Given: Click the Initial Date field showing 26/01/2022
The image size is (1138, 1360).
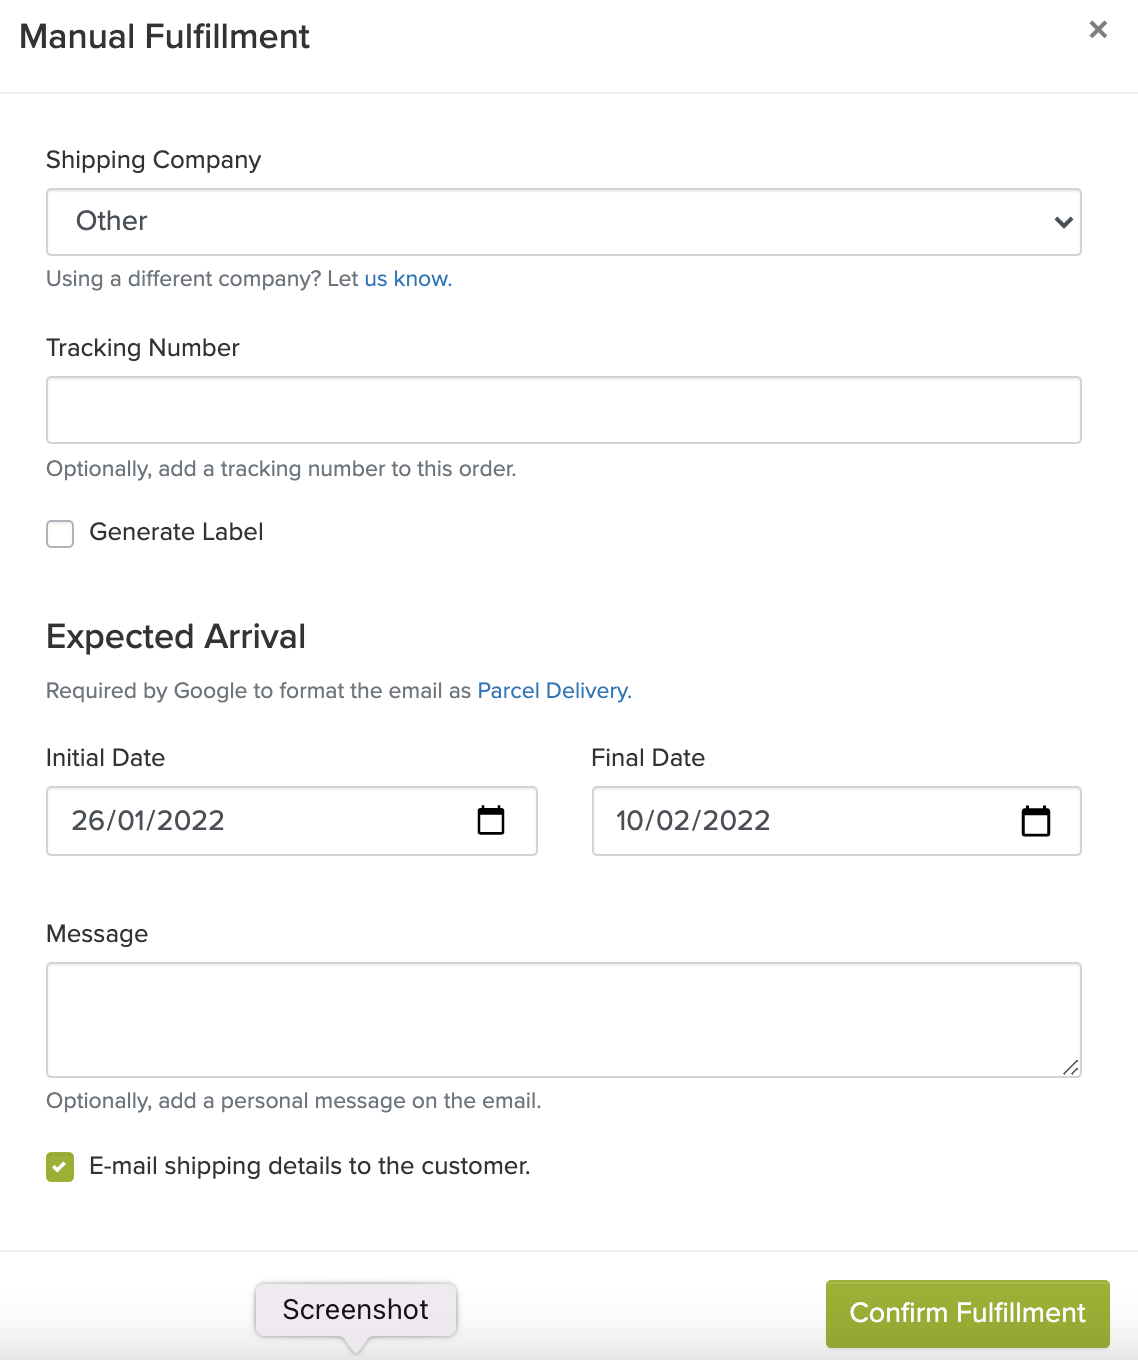Looking at the screenshot, I should pyautogui.click(x=292, y=821).
